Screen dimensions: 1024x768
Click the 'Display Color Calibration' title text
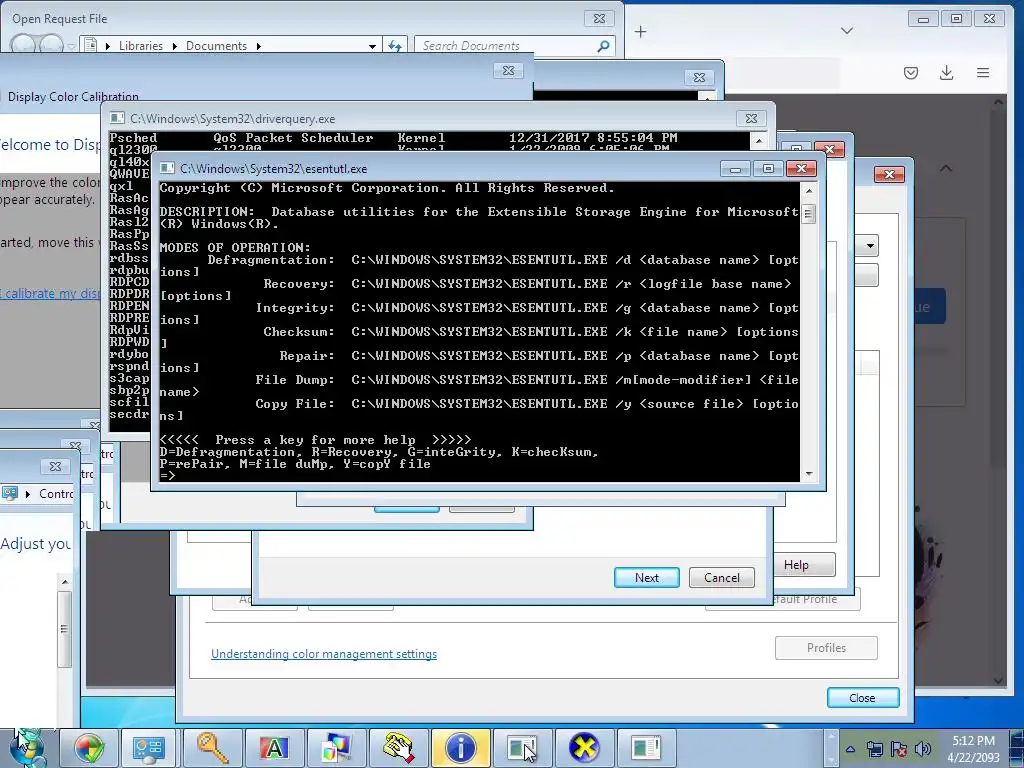coord(73,97)
